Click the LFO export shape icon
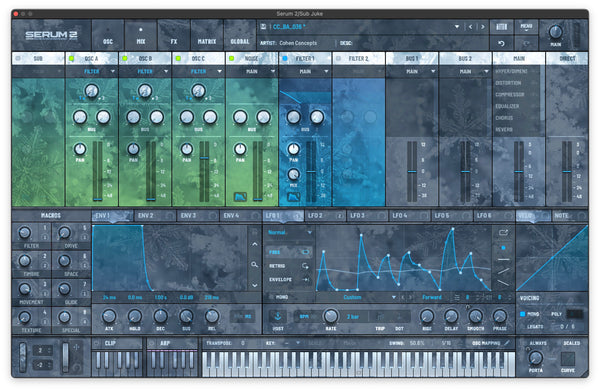Image resolution: width=600 pixels, height=391 pixels. click(503, 232)
